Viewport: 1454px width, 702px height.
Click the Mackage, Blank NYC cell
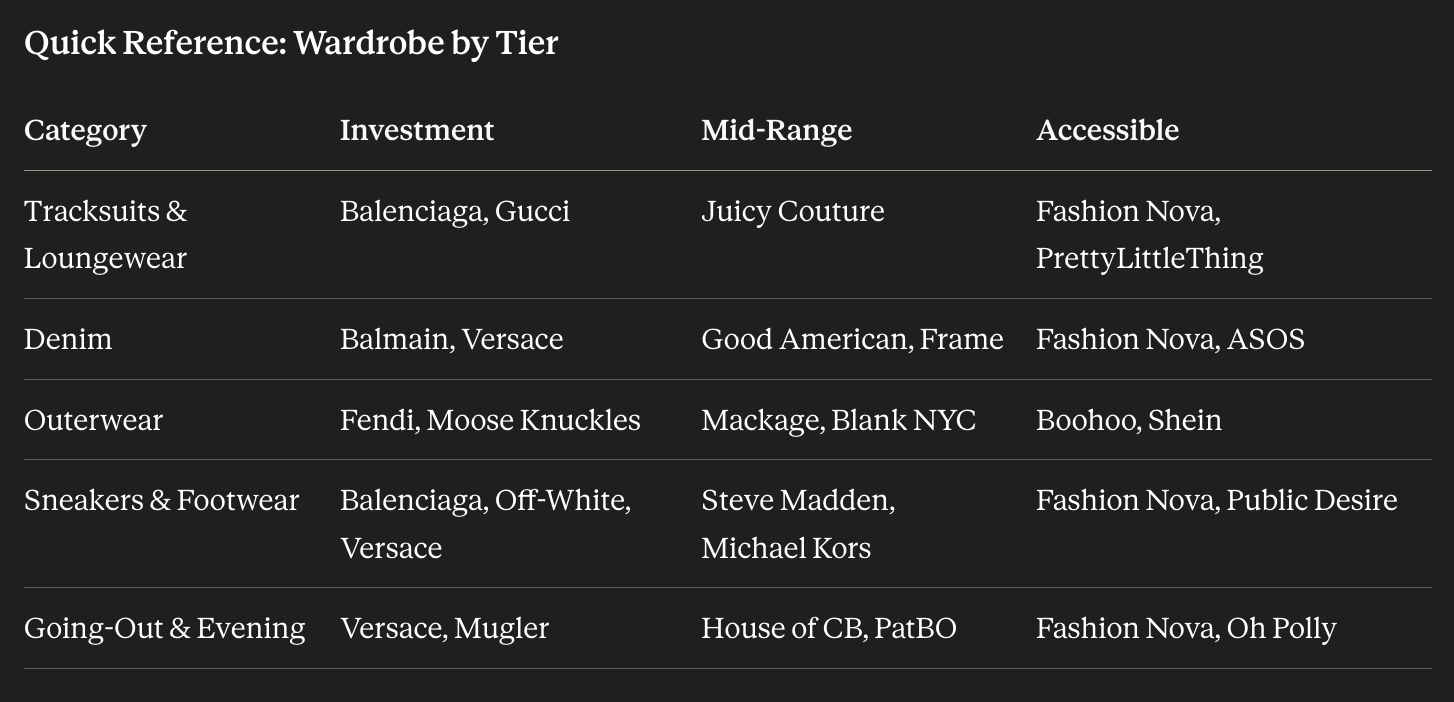(838, 420)
